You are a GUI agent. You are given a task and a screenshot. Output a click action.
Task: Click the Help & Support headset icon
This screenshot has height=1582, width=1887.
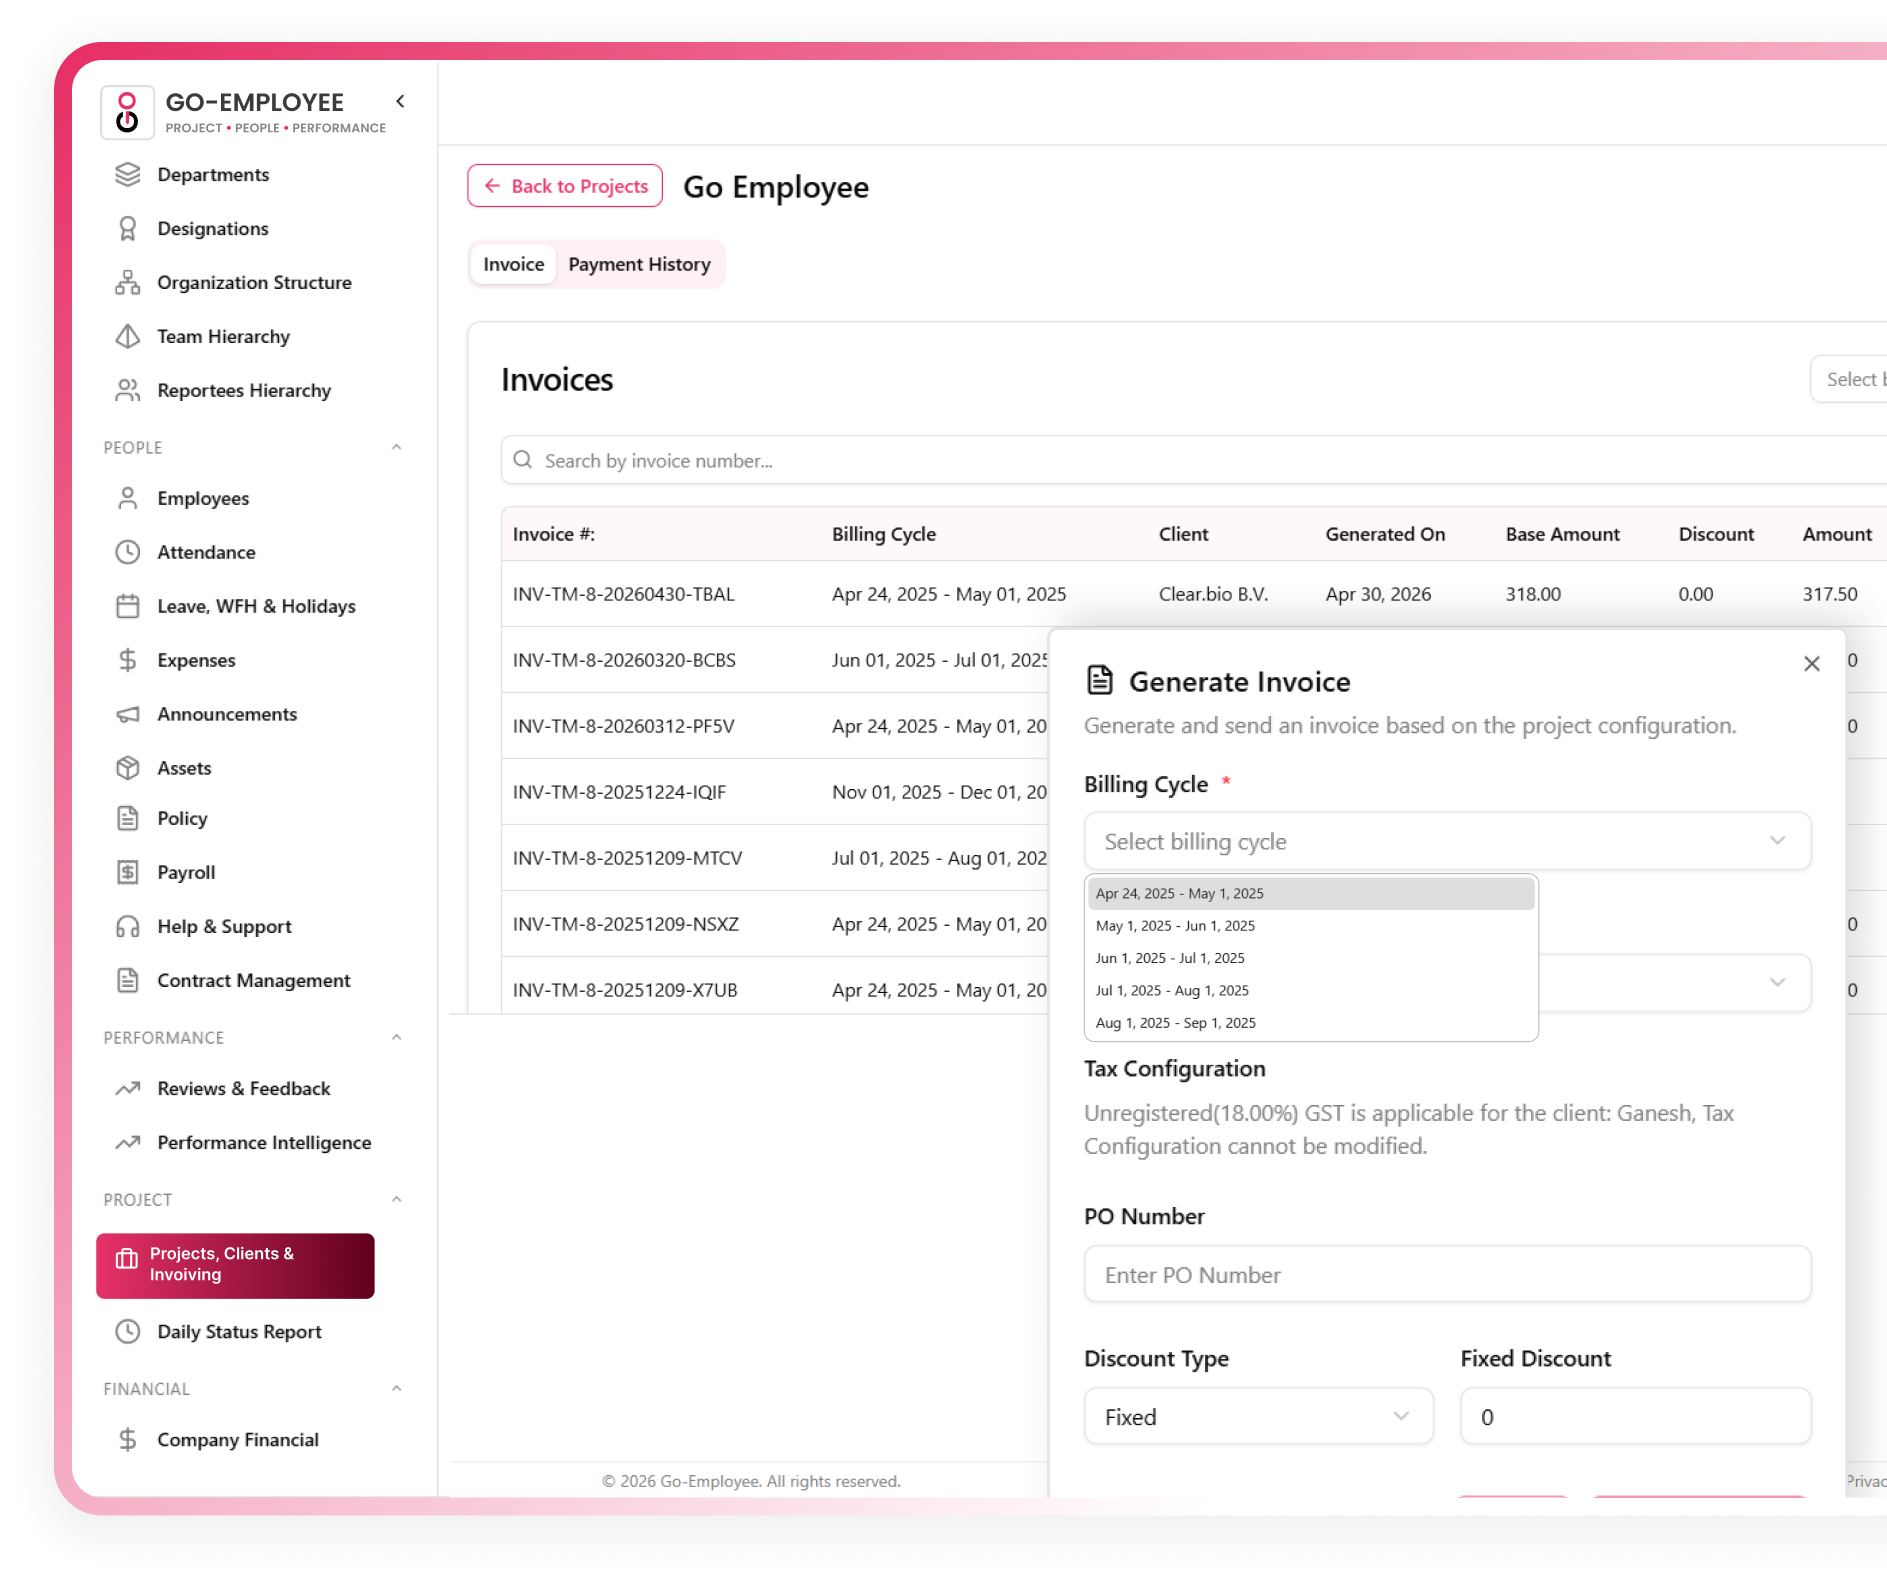click(127, 927)
